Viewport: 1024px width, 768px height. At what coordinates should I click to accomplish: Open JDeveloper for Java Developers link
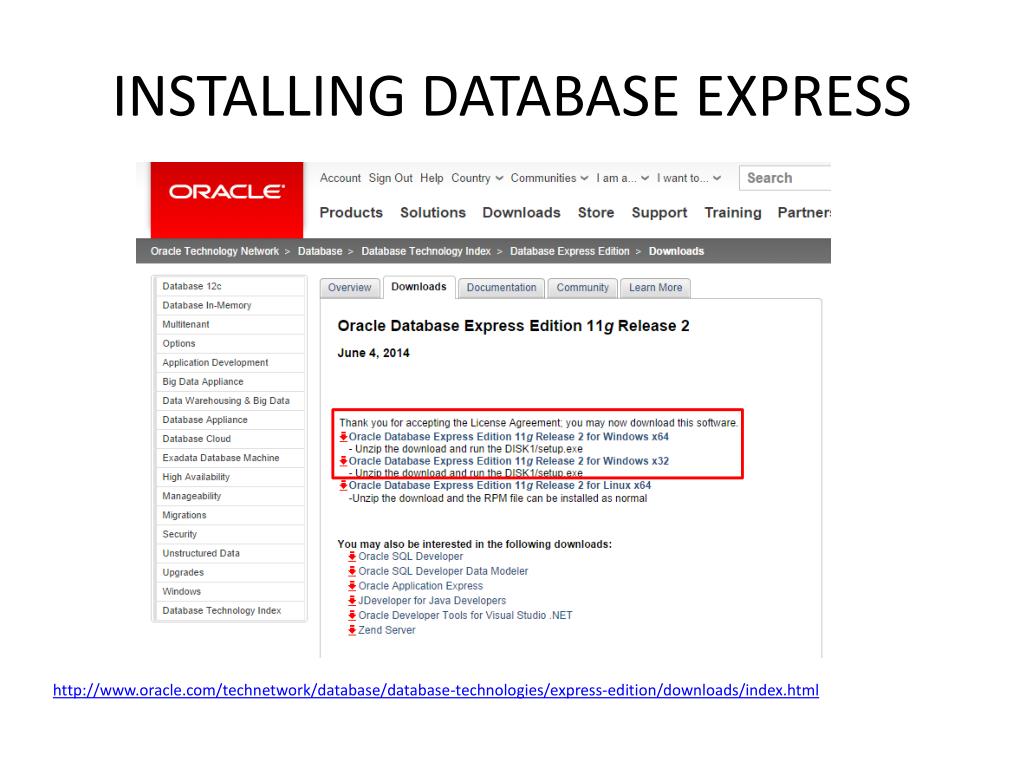click(432, 600)
